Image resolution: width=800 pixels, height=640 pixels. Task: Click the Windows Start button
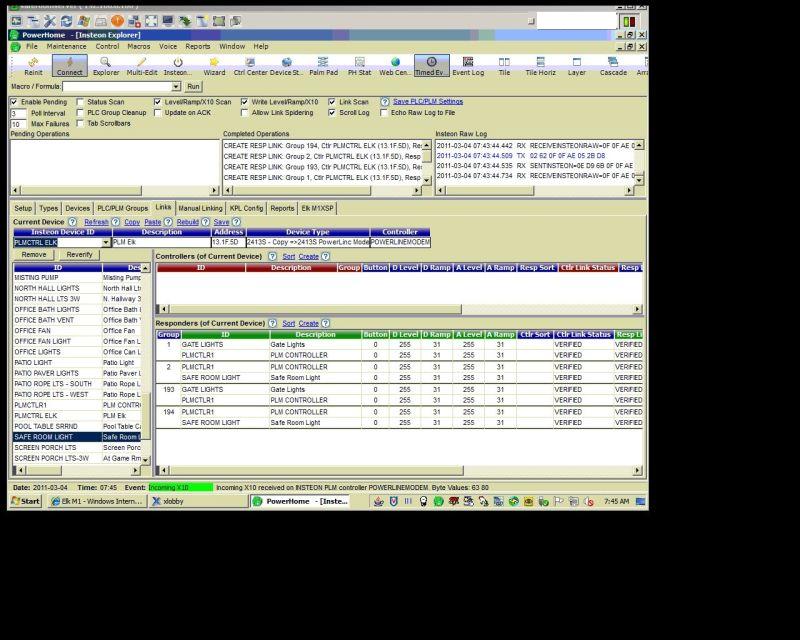click(26, 501)
